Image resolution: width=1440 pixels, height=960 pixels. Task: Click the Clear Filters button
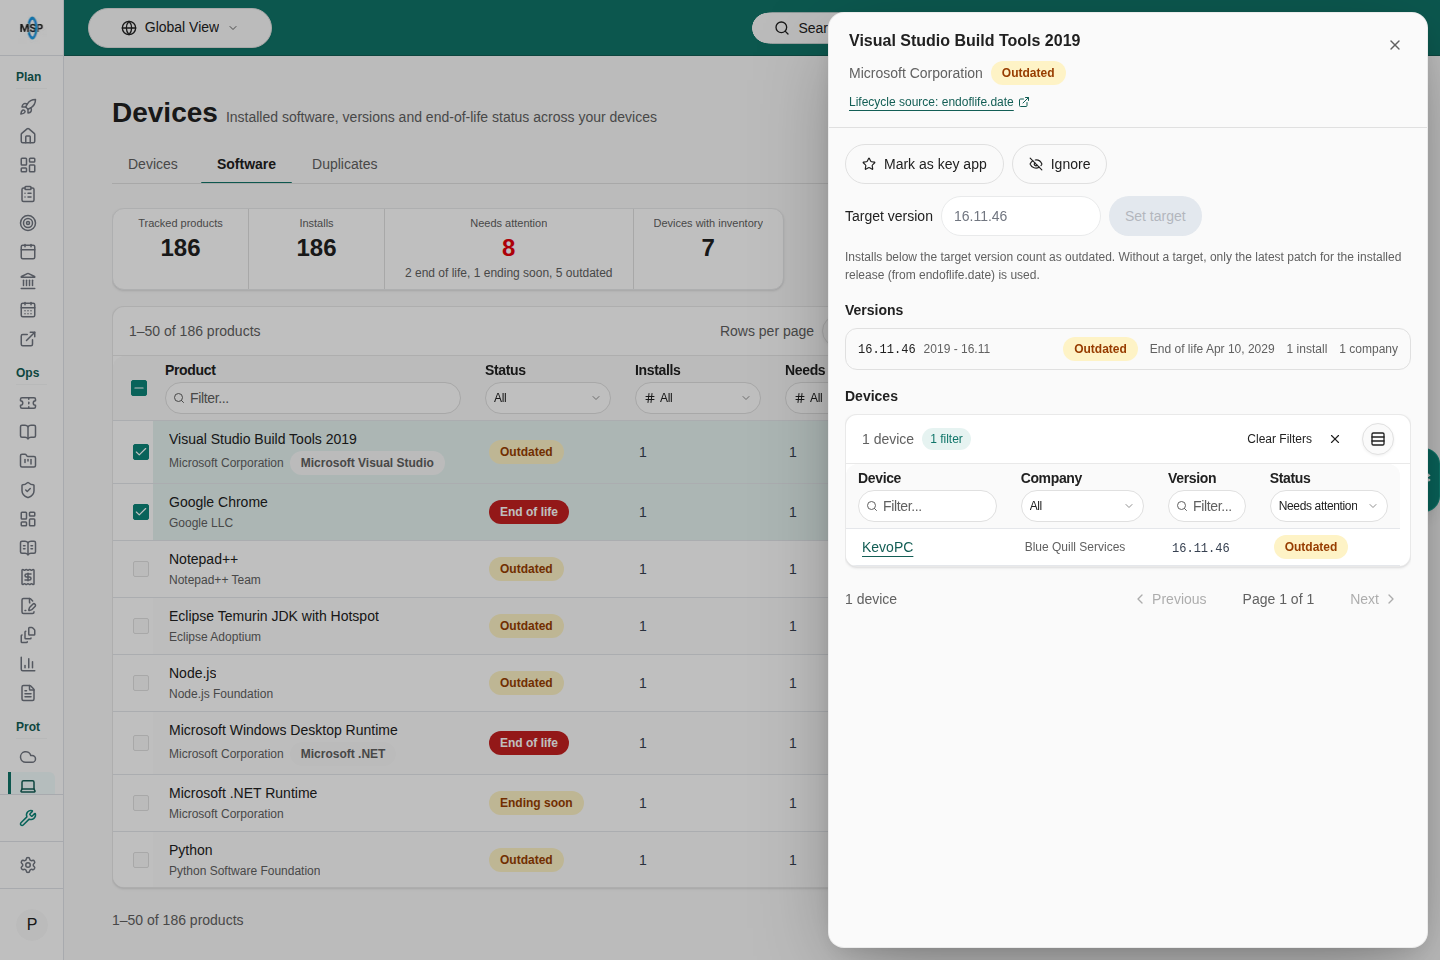click(1293, 439)
